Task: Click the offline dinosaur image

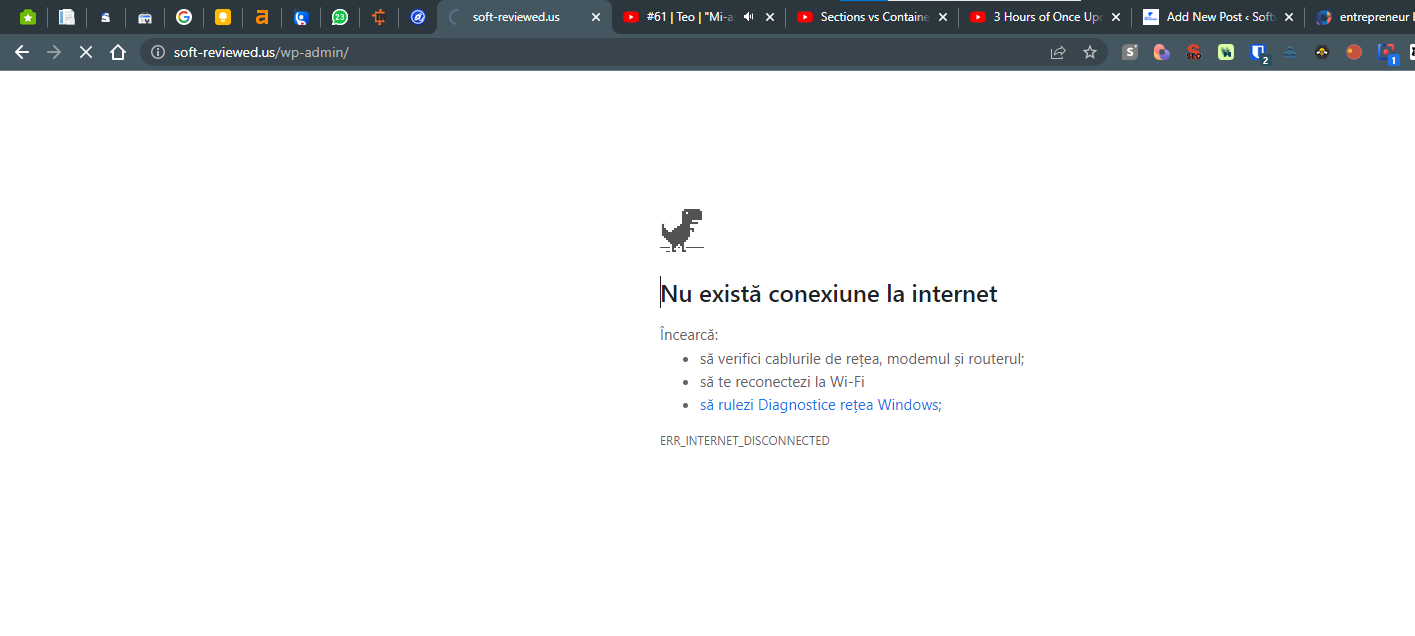Action: pyautogui.click(x=682, y=229)
